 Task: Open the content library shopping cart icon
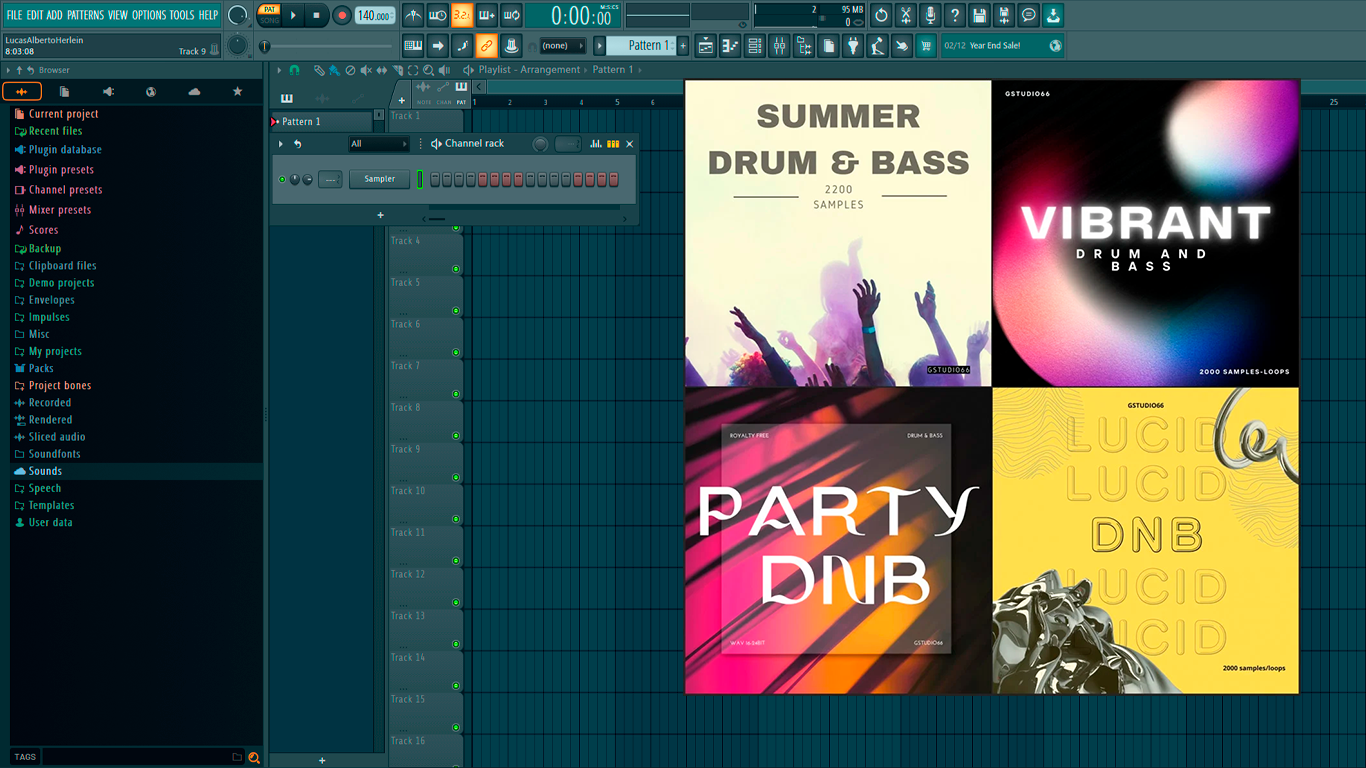(926, 46)
